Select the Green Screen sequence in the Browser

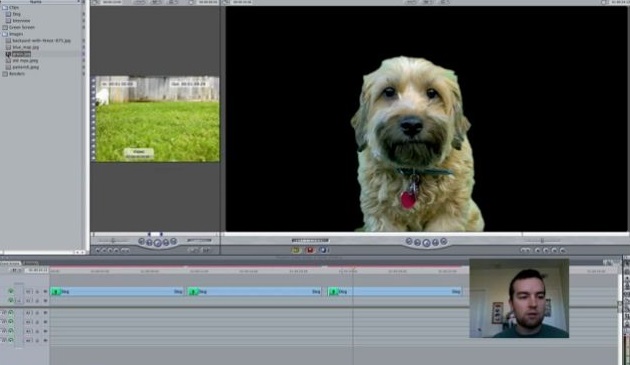(x=21, y=27)
